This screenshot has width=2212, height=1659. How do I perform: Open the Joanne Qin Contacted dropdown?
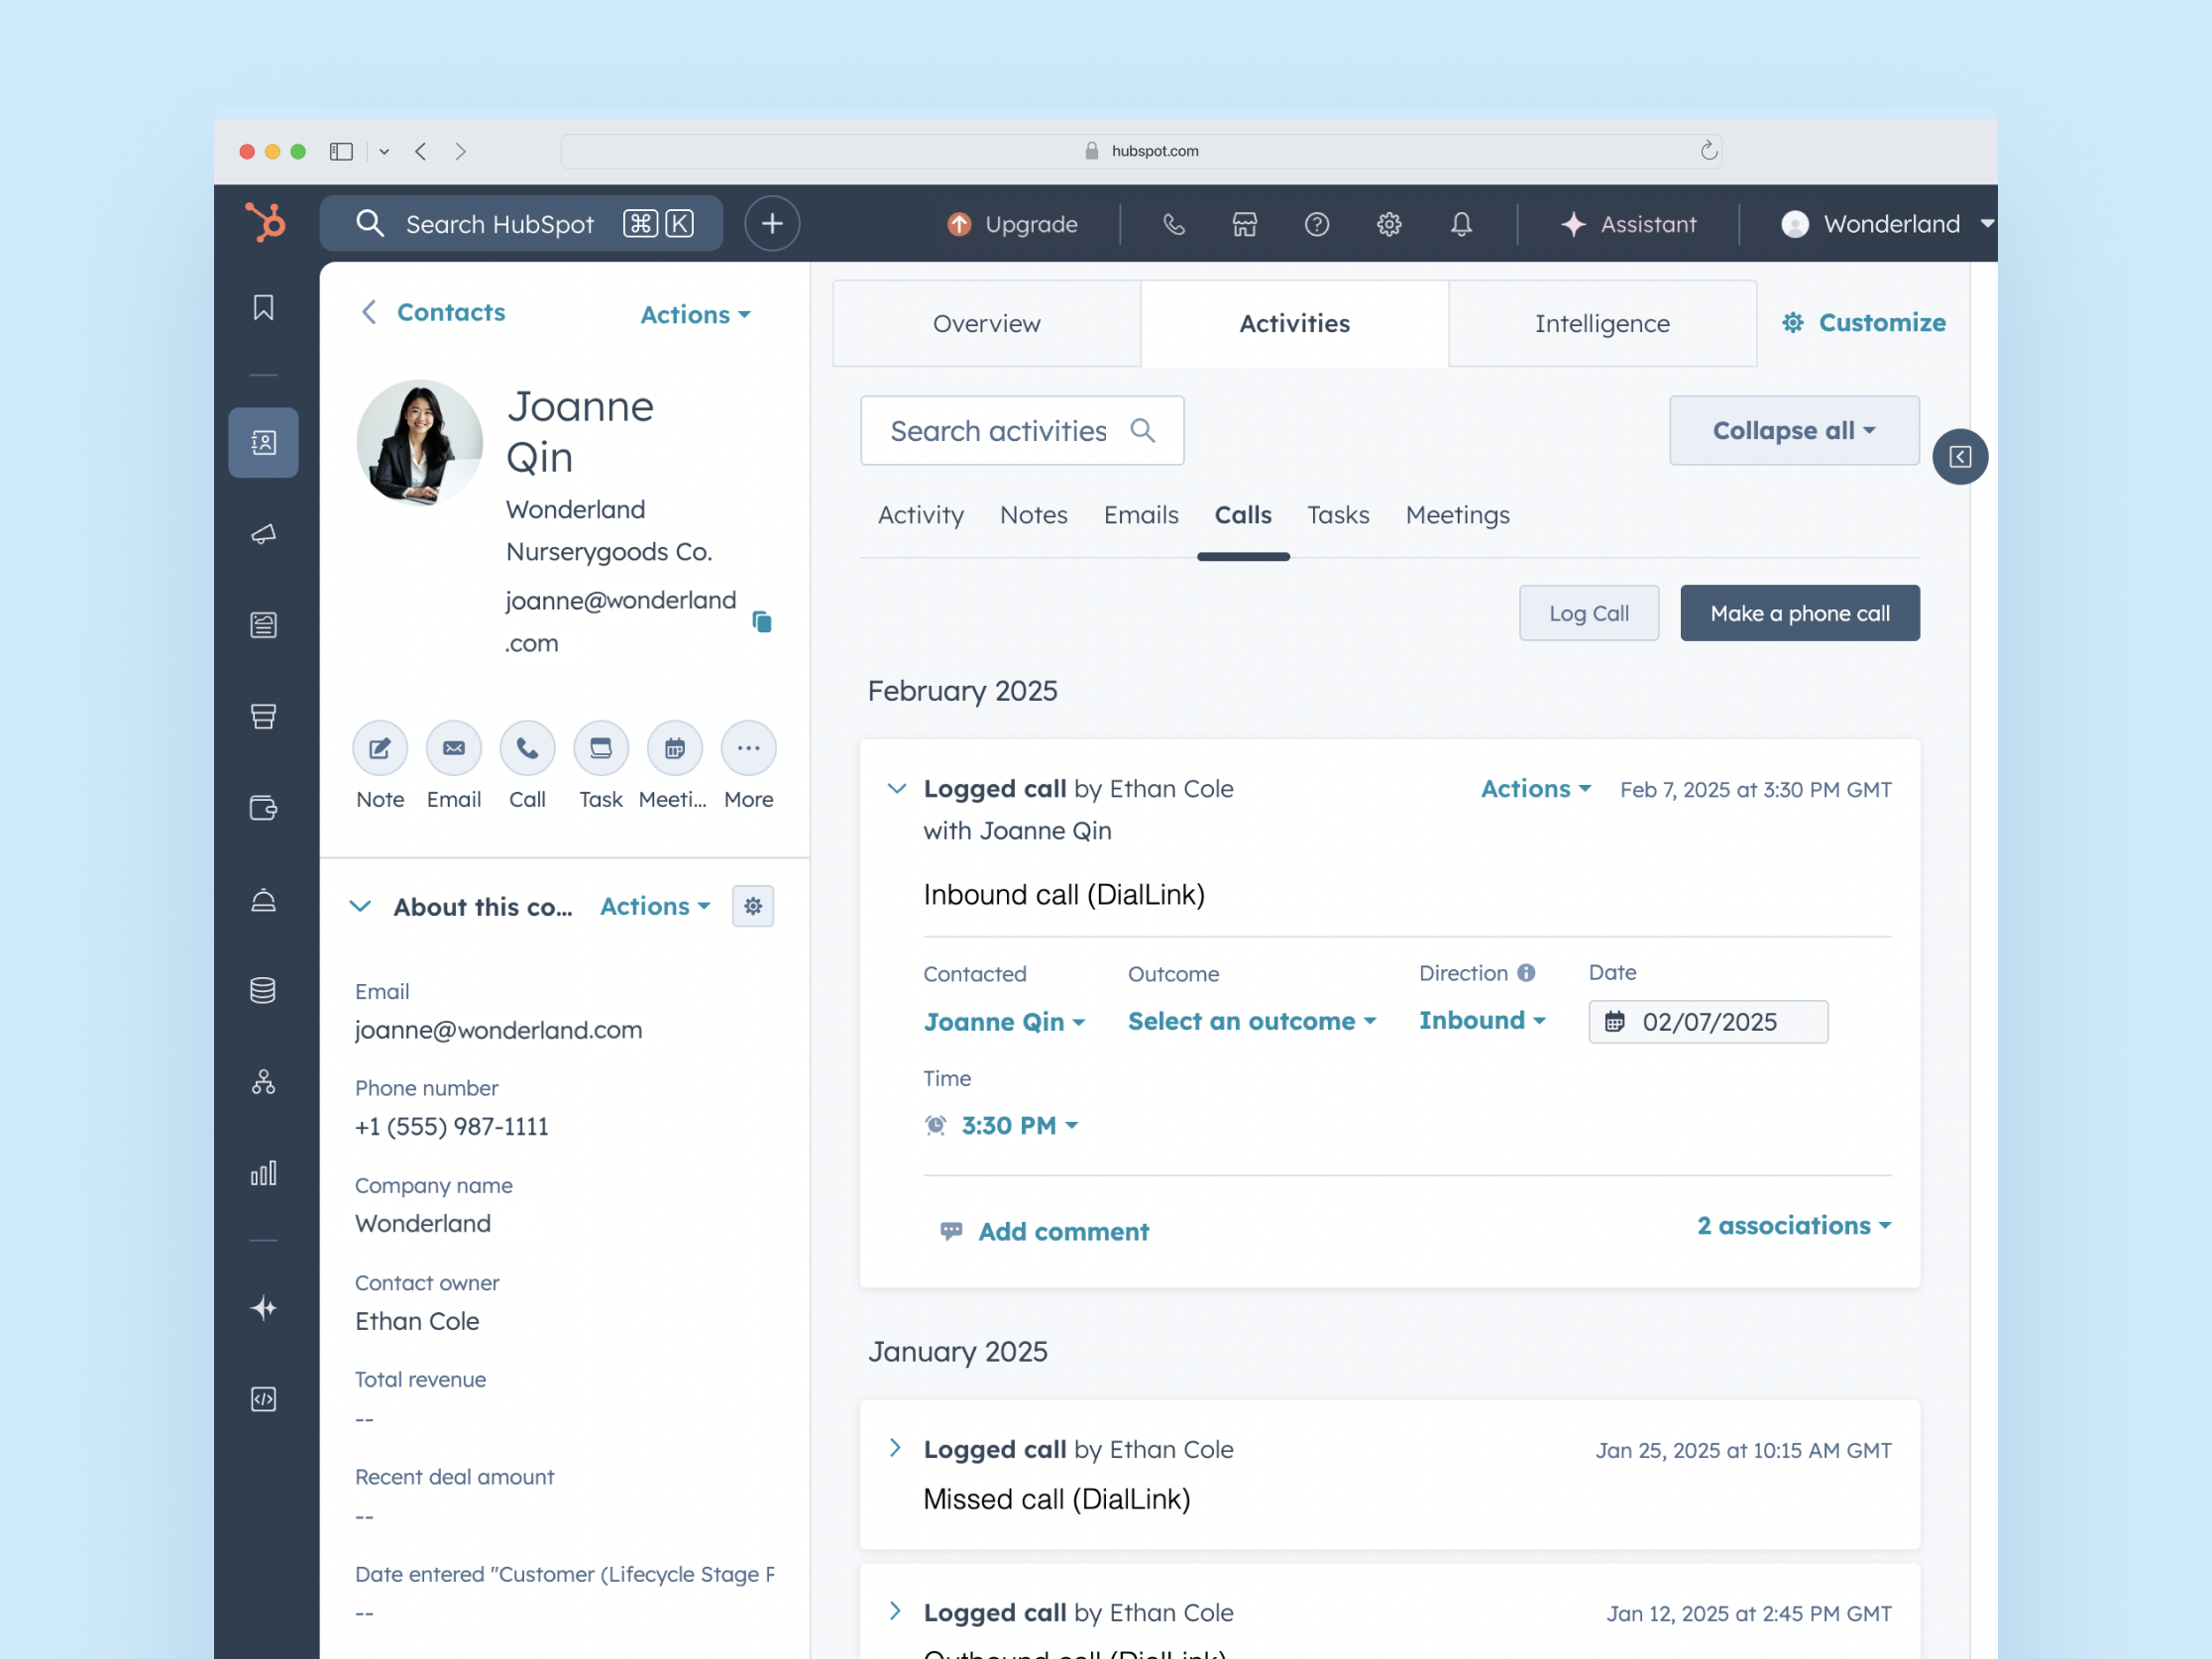click(1004, 1022)
